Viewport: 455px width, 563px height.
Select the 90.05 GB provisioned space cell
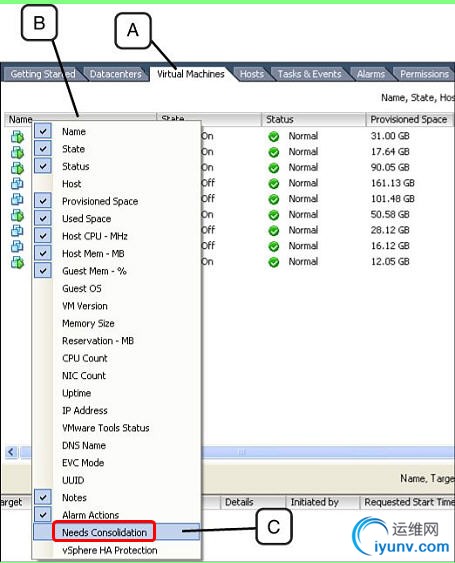(x=390, y=167)
